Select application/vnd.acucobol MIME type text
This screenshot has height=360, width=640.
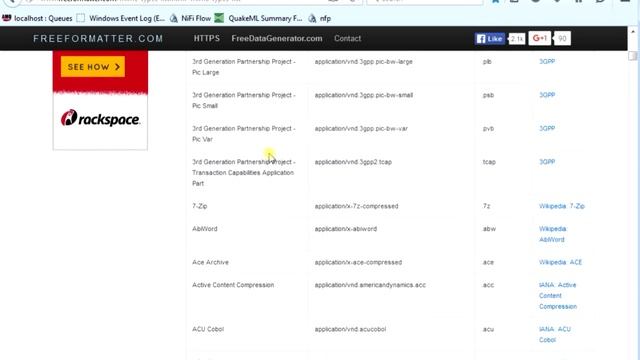pos(350,329)
